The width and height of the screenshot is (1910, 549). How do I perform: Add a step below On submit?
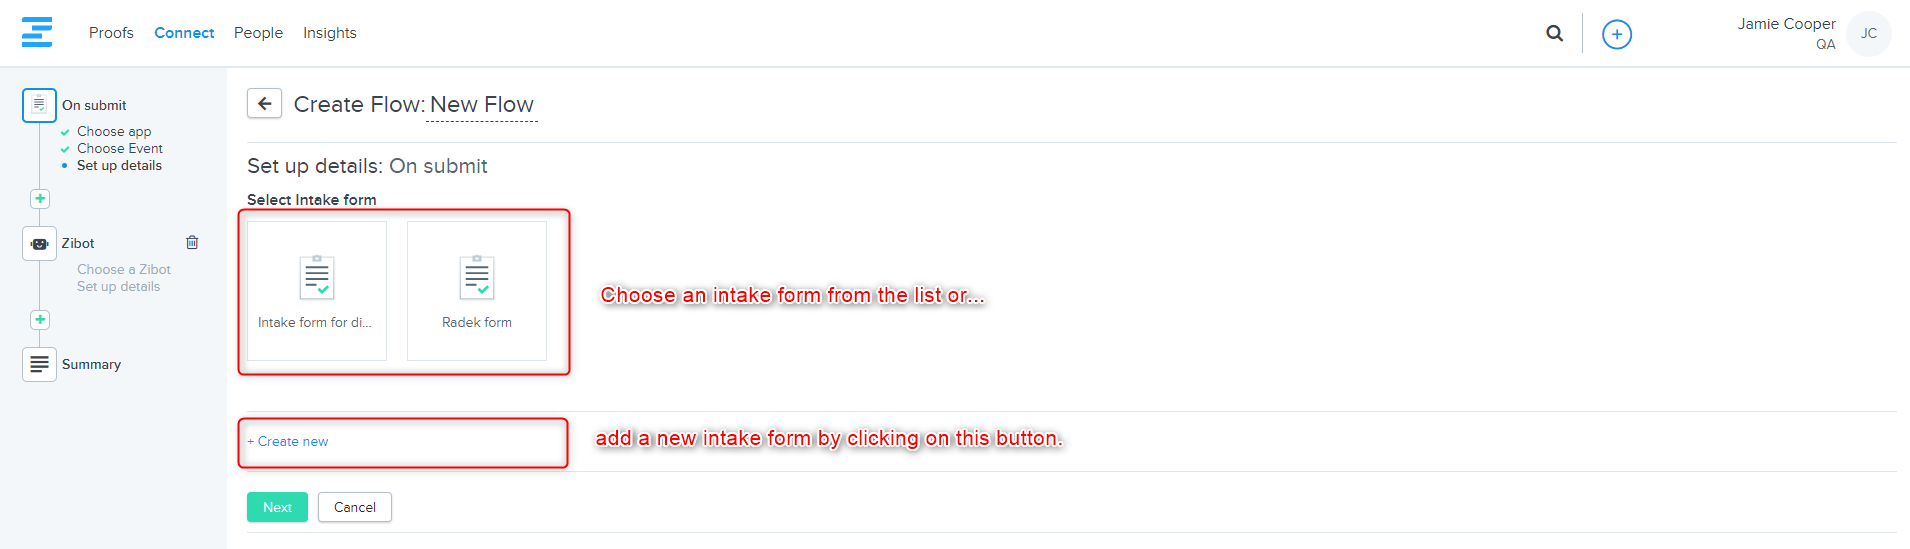[x=40, y=199]
